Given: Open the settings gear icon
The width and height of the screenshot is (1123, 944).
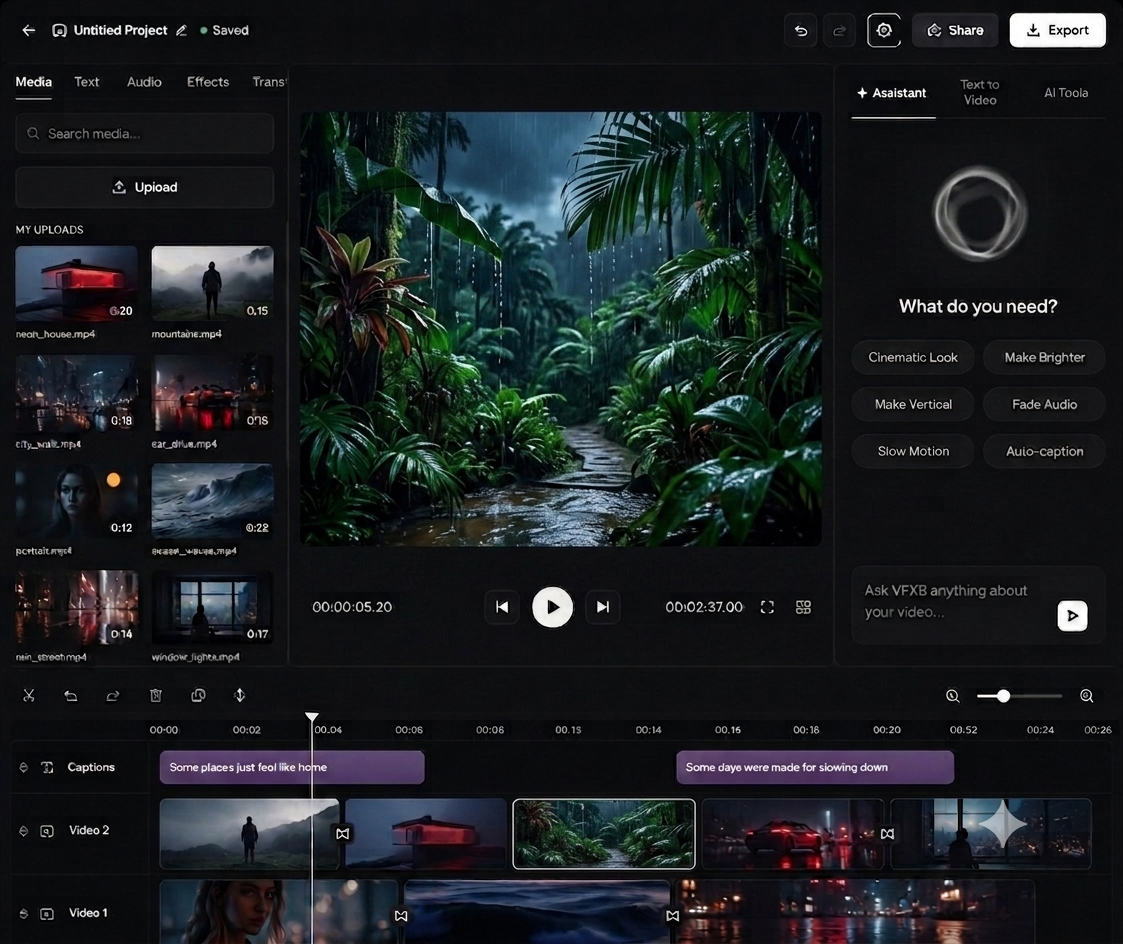Looking at the screenshot, I should 884,30.
